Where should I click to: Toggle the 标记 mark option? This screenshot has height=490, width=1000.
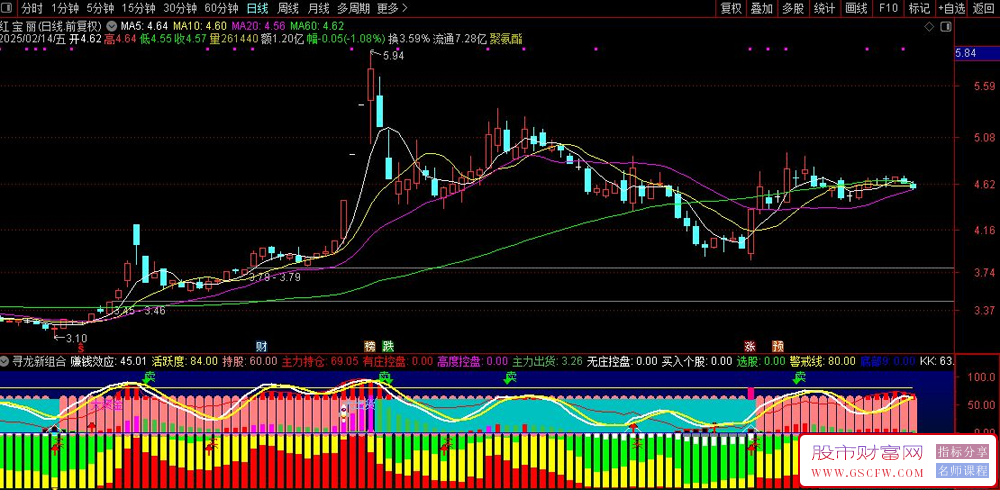[x=919, y=9]
